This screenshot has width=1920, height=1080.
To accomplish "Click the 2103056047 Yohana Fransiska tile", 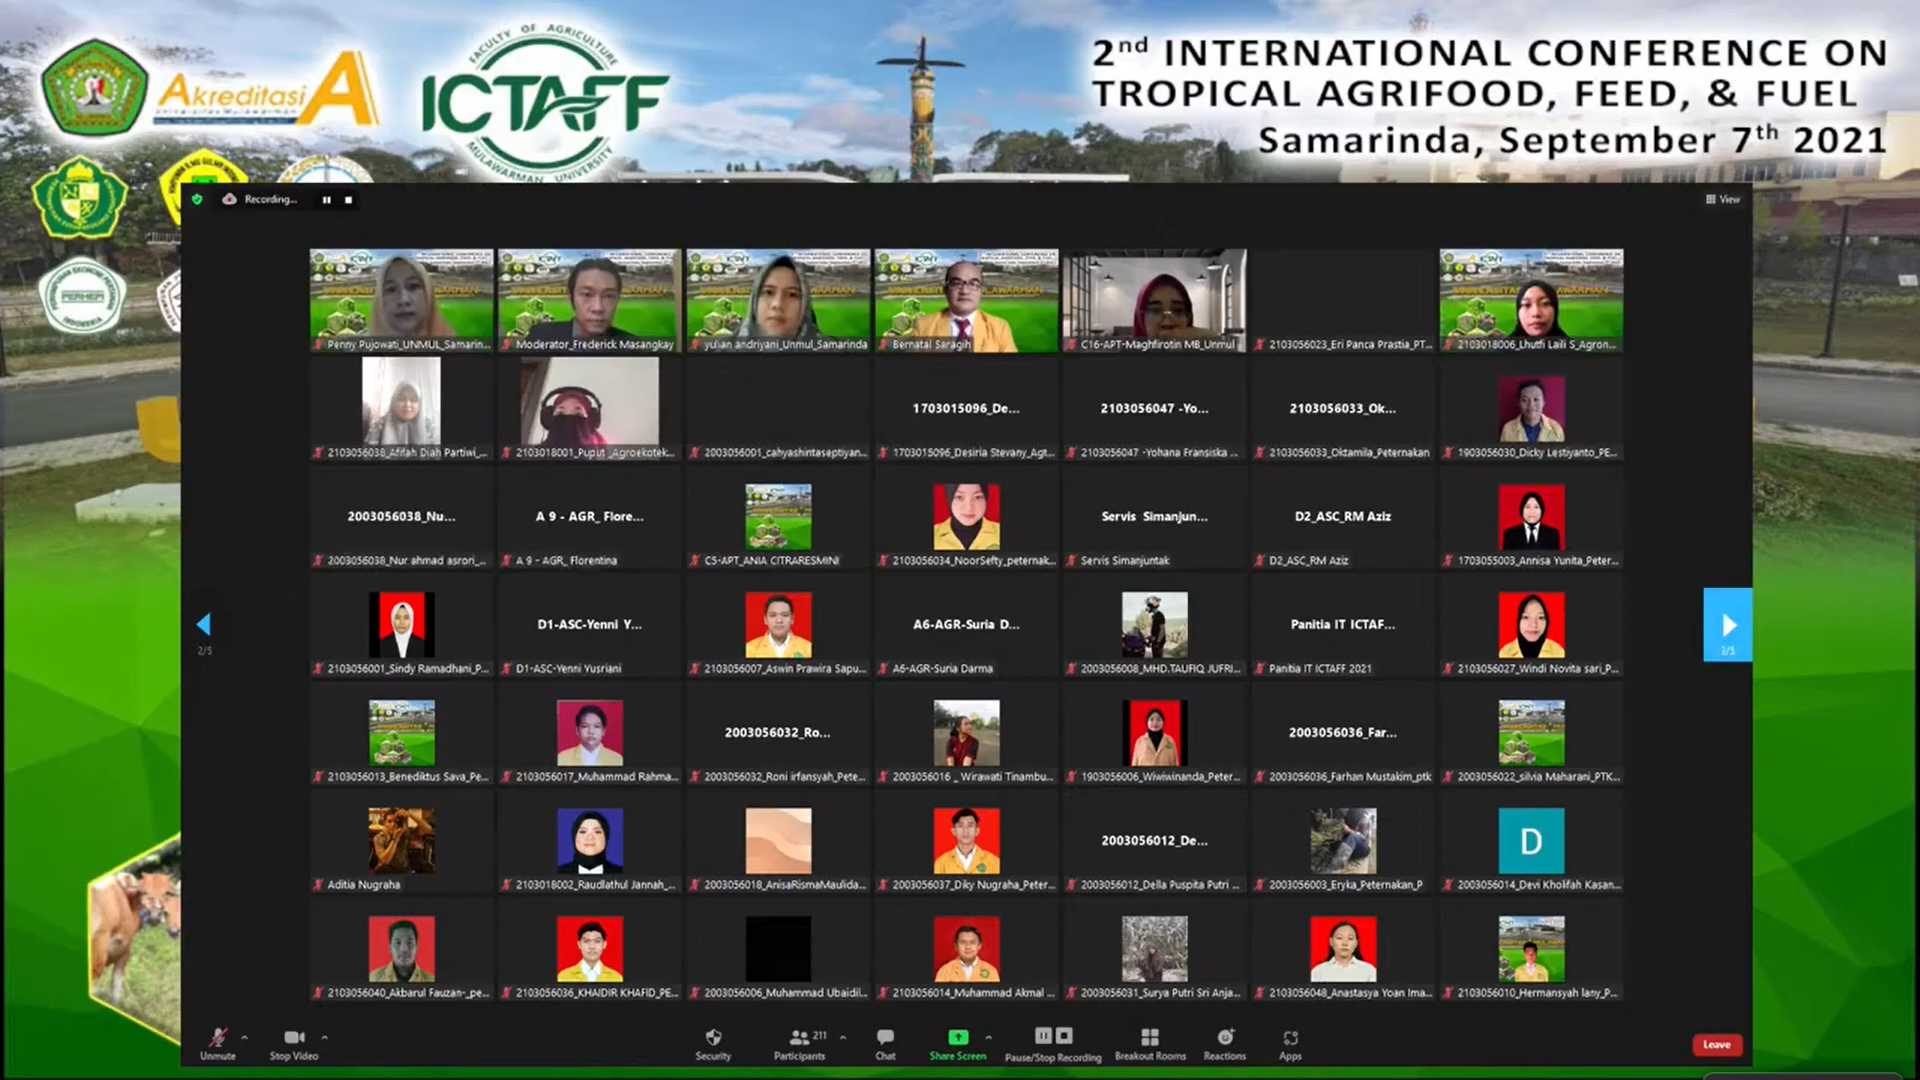I will [x=1155, y=408].
